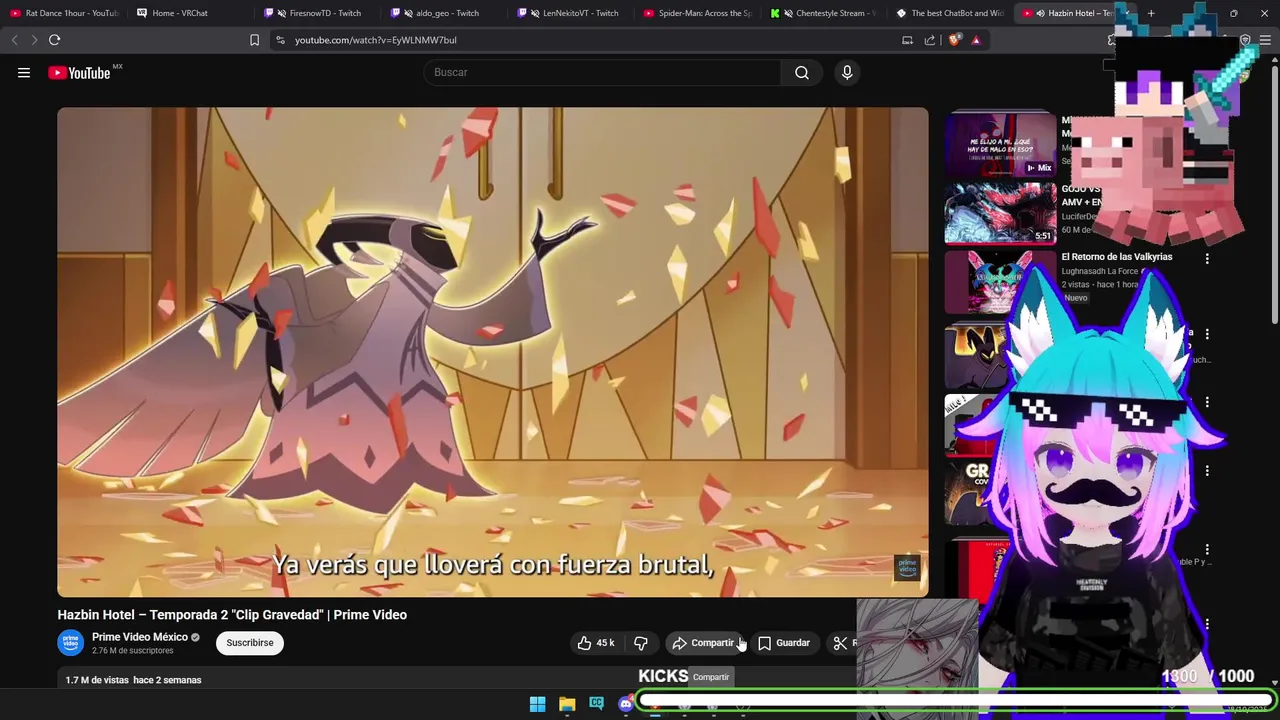
Task: Mute audio on Hazbin Hotel tab speaker
Action: [x=1041, y=13]
